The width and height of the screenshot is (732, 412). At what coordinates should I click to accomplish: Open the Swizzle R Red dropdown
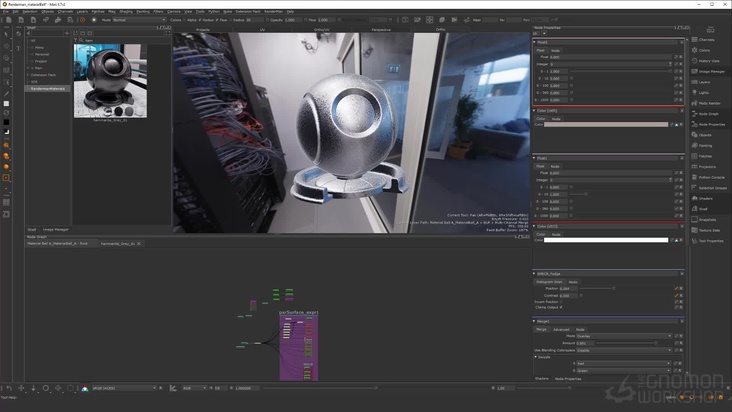point(624,363)
